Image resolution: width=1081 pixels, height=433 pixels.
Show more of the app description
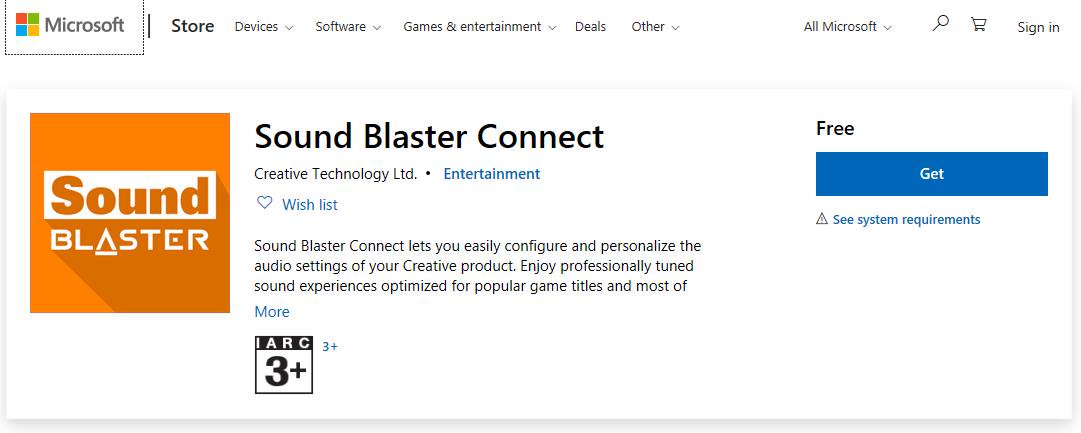pyautogui.click(x=272, y=312)
